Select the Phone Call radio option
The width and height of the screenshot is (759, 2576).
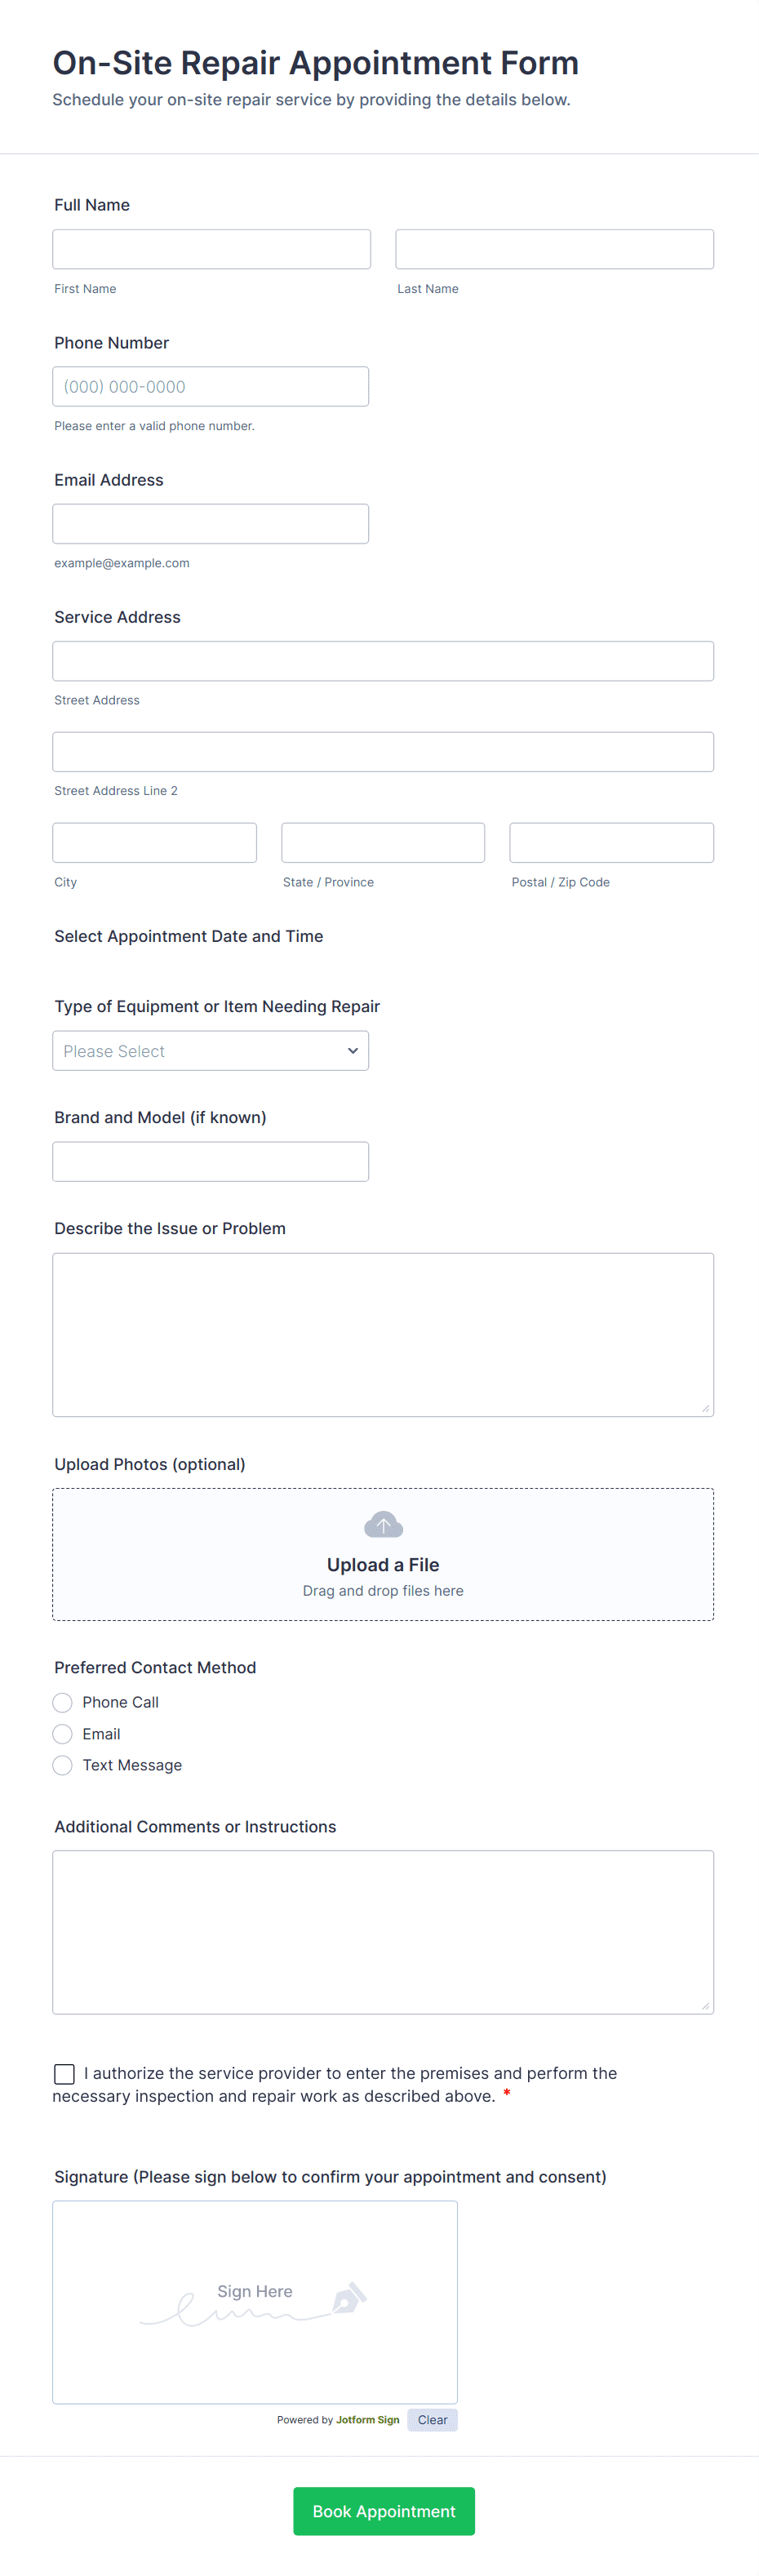click(x=63, y=1702)
